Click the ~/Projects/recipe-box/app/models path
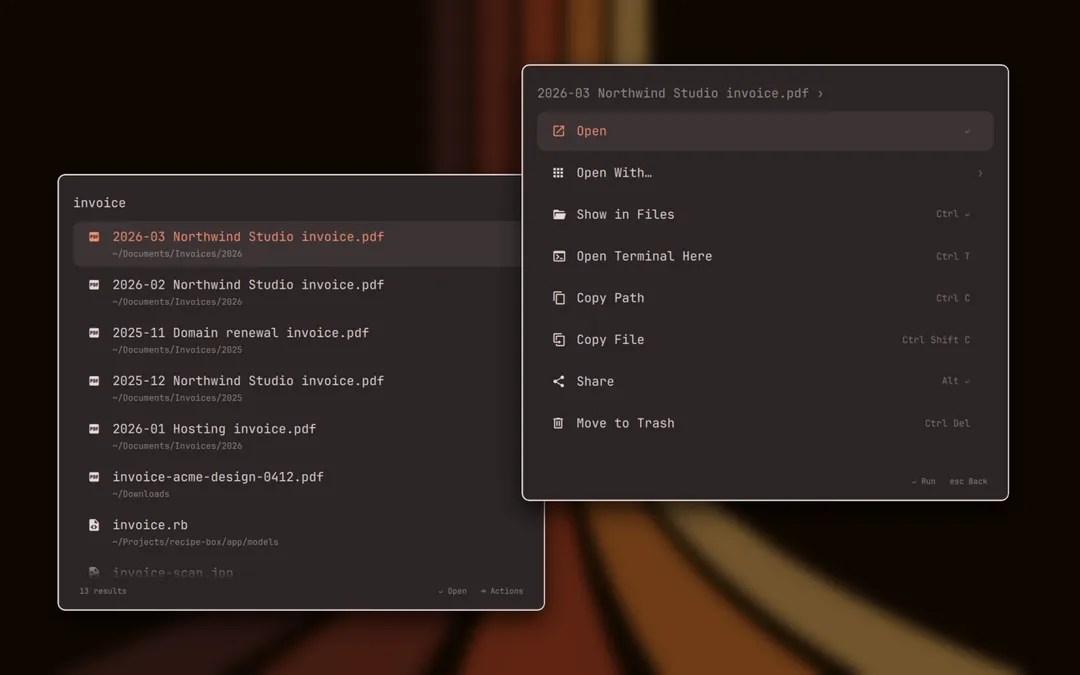The height and width of the screenshot is (675, 1080). click(x=195, y=542)
